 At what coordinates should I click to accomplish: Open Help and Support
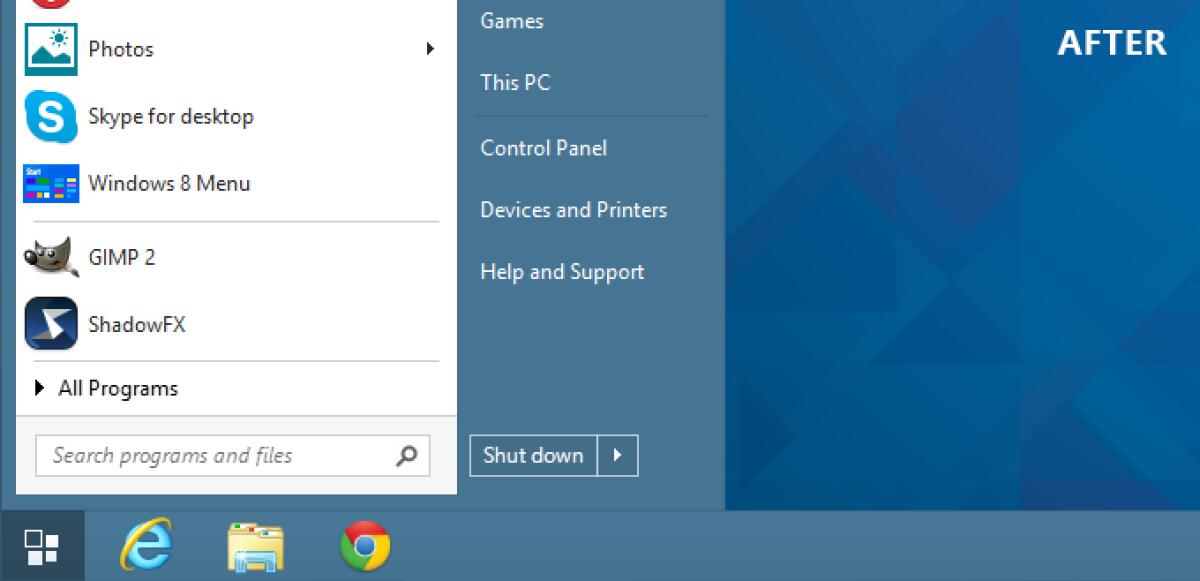(x=562, y=271)
